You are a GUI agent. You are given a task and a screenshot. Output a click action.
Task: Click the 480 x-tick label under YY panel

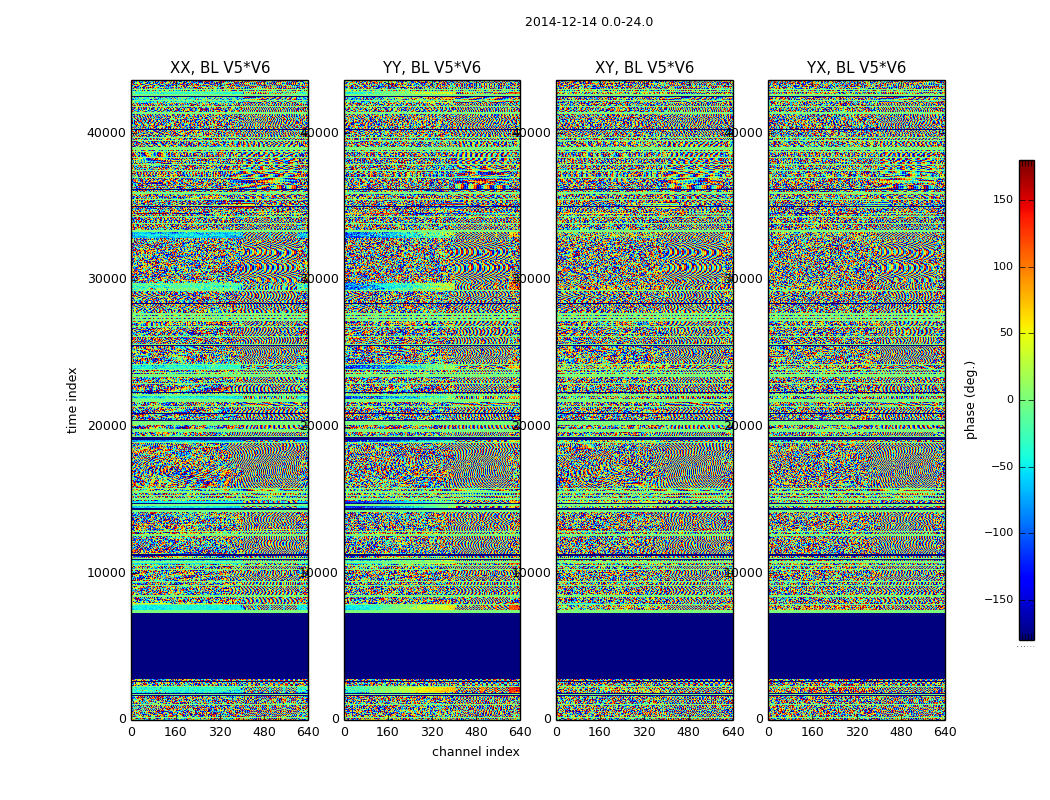pos(476,732)
